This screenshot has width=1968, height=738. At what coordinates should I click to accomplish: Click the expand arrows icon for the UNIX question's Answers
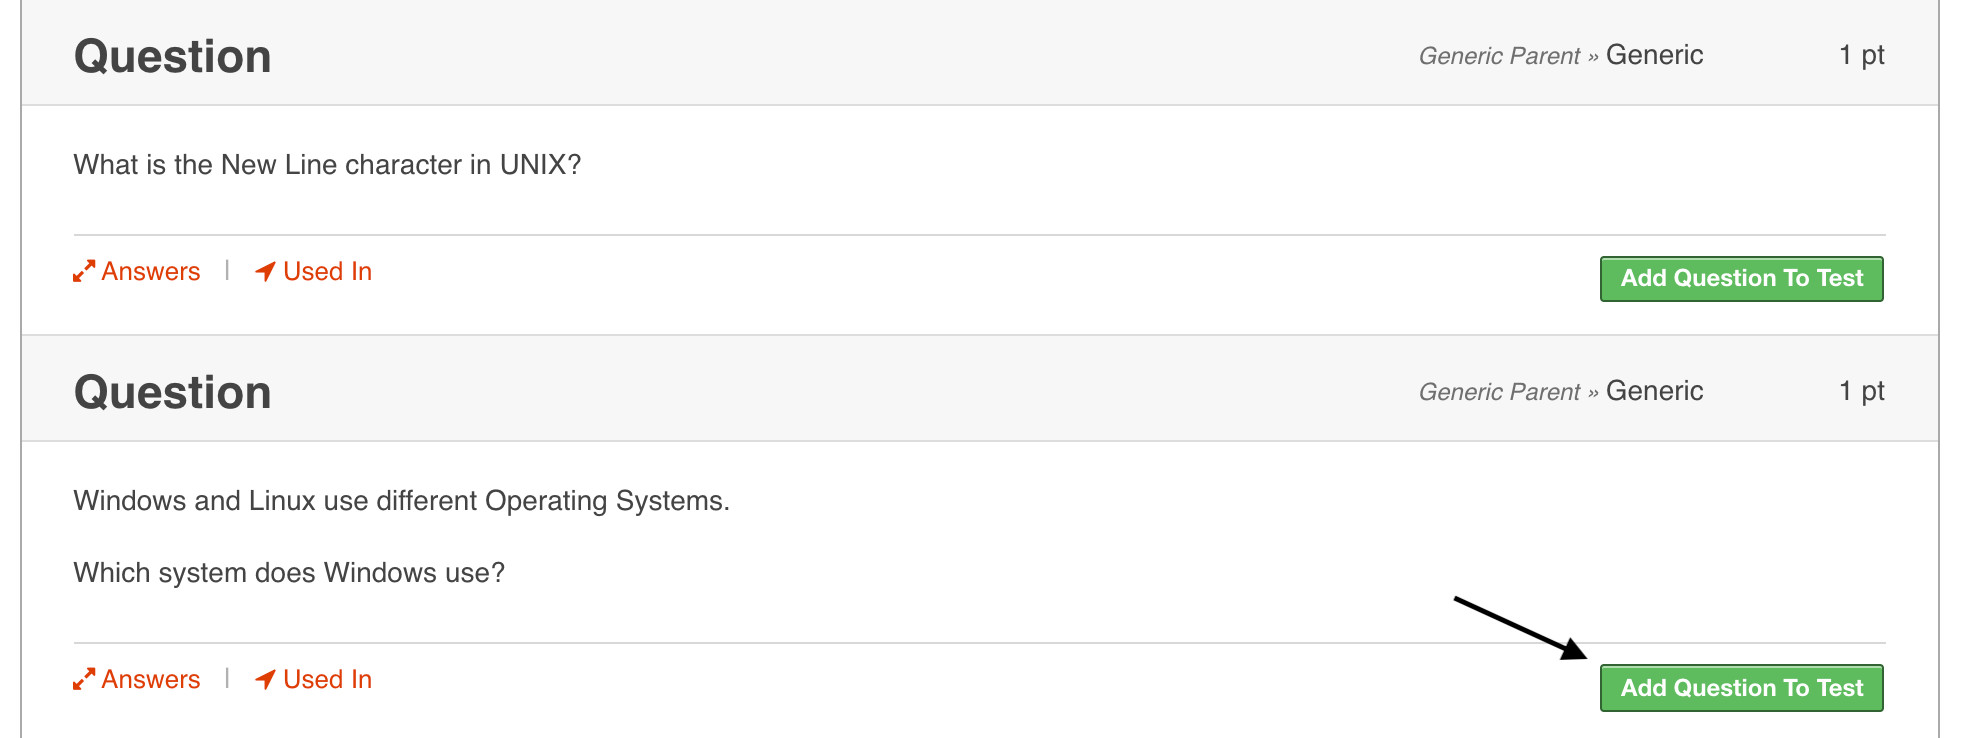[x=84, y=271]
